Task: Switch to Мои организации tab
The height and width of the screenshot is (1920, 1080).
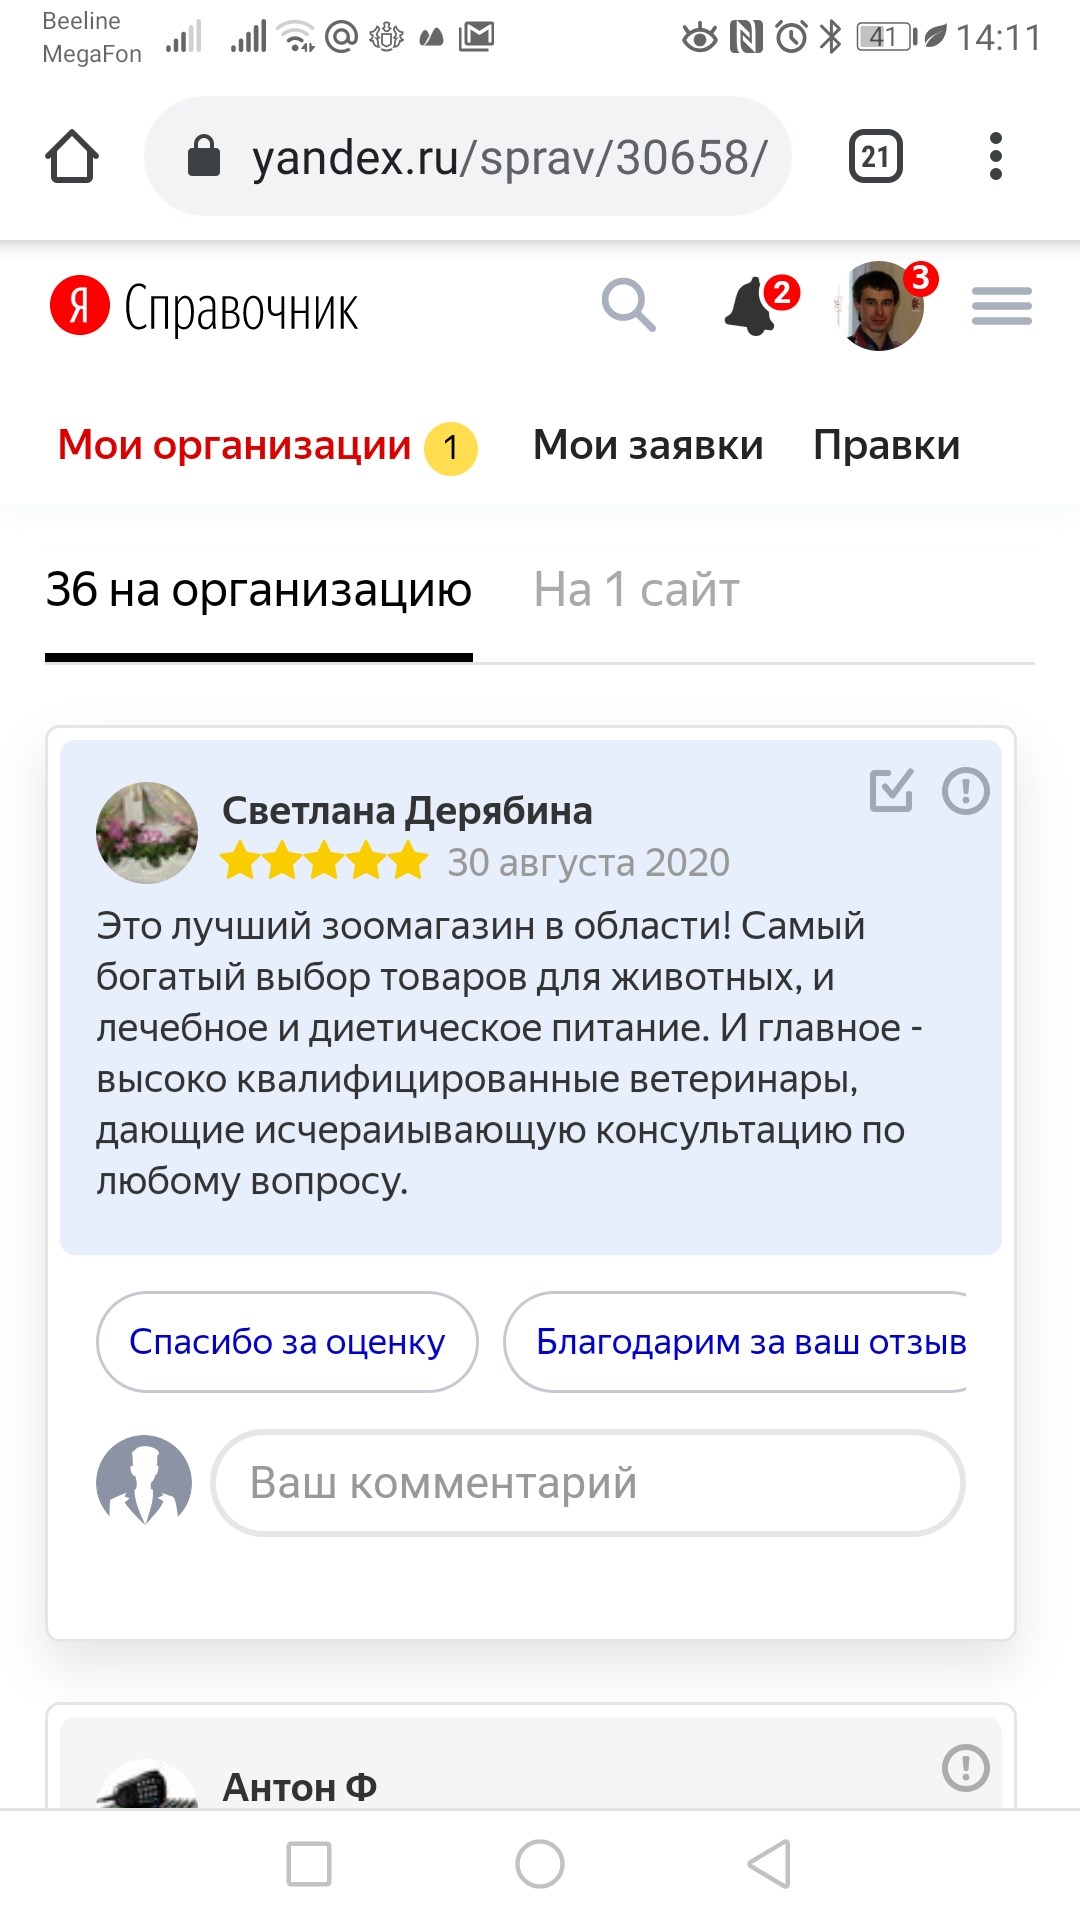Action: point(267,446)
